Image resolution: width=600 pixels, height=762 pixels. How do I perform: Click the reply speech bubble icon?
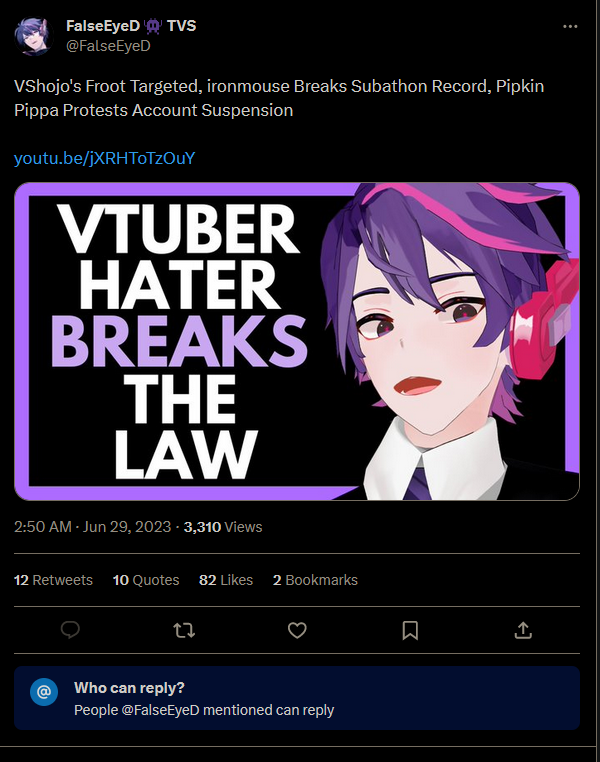coord(70,630)
